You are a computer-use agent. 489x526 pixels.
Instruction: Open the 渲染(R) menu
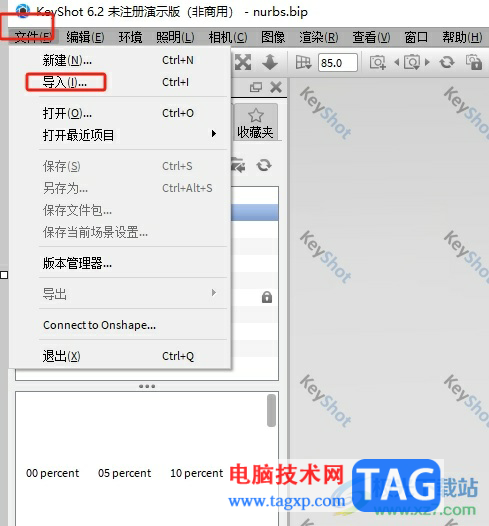coord(319,37)
